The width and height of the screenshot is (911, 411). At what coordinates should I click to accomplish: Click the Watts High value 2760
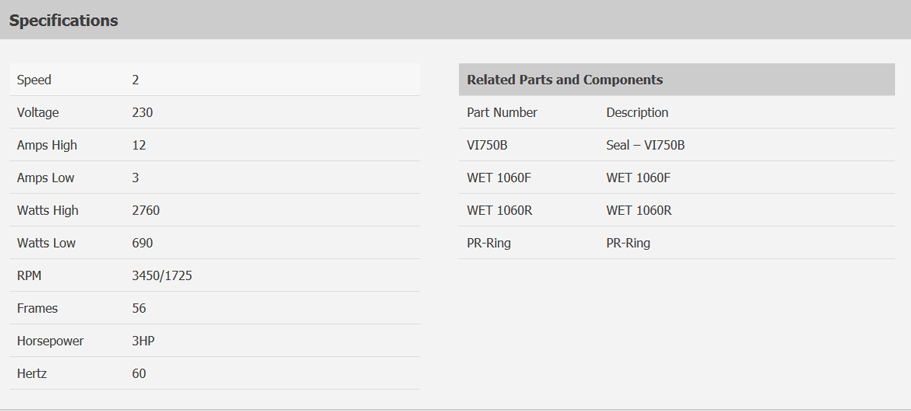coord(146,210)
